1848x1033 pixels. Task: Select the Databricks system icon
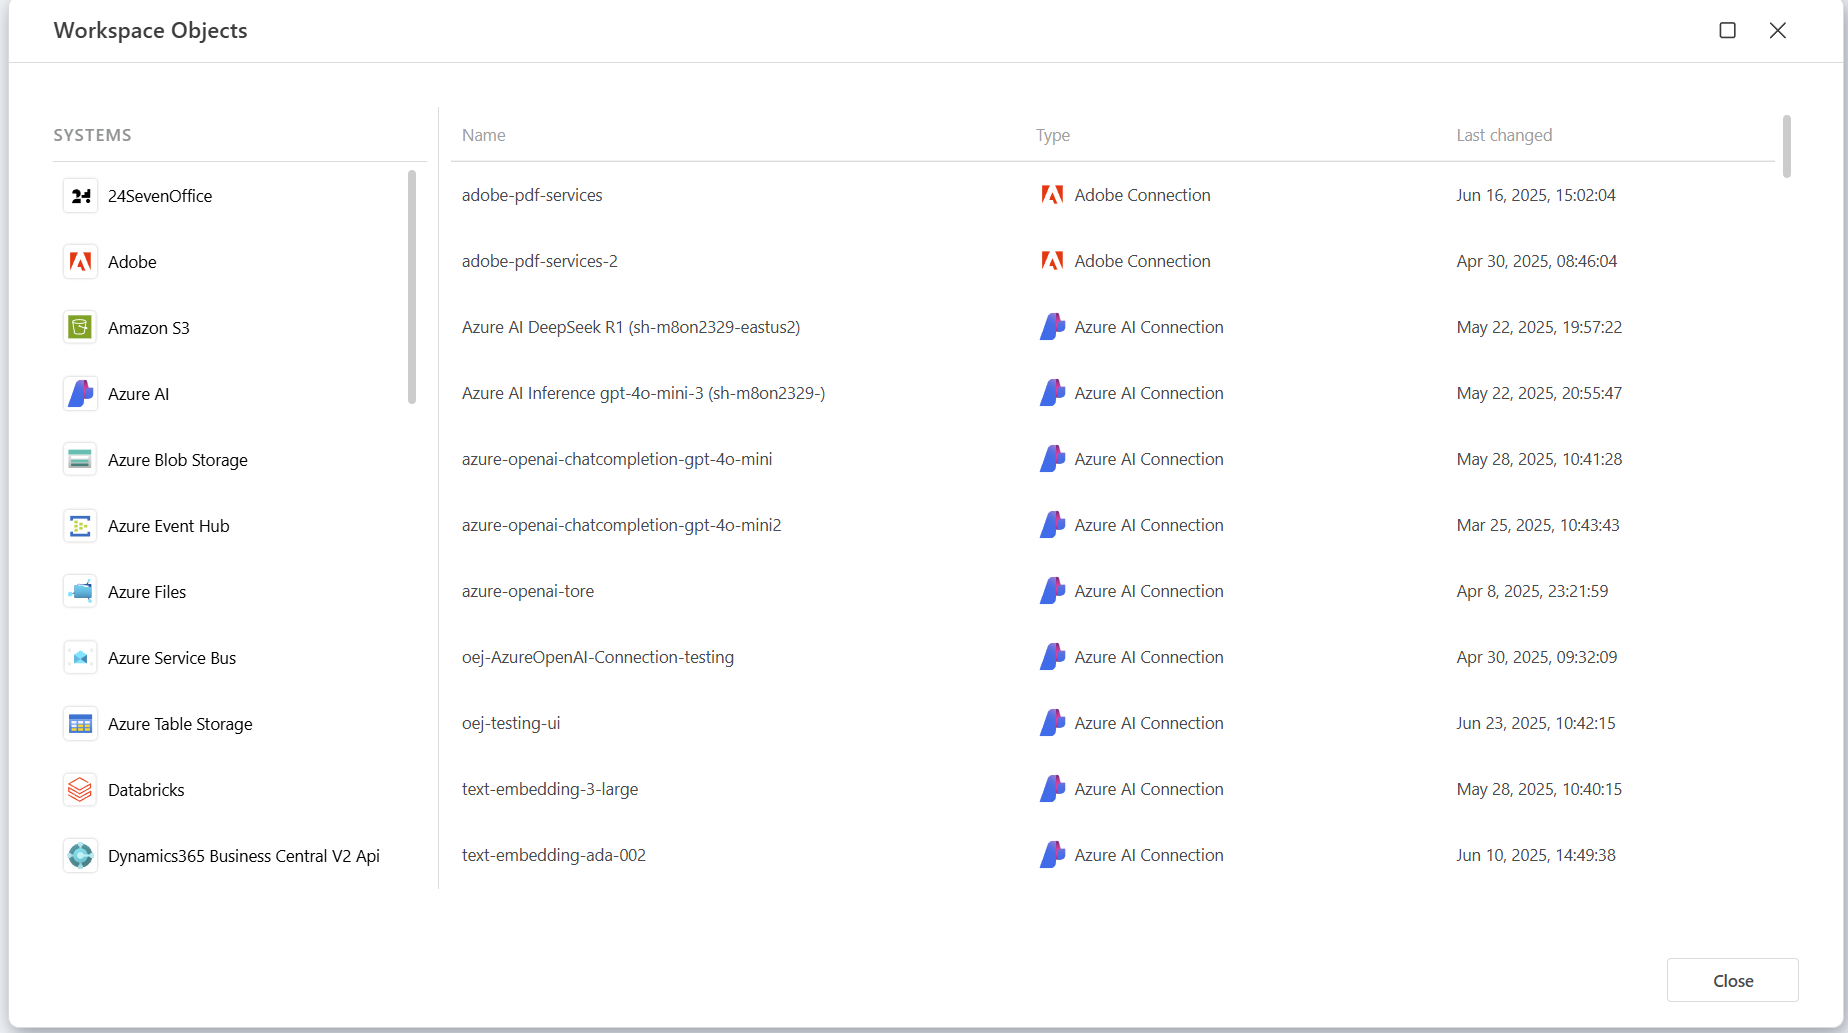(x=80, y=790)
